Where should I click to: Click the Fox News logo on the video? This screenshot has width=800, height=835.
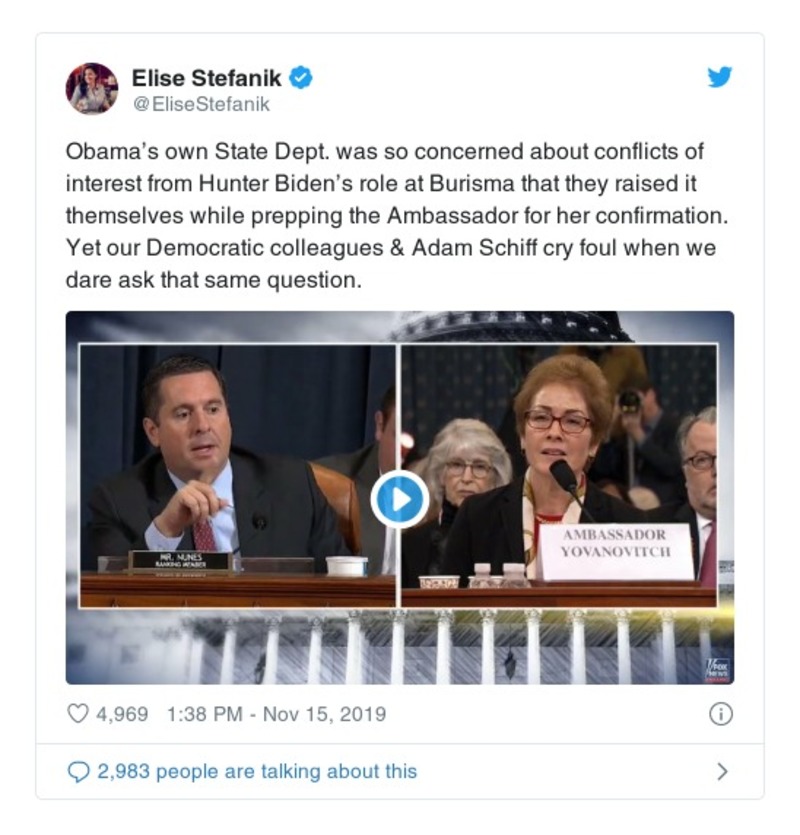[718, 666]
